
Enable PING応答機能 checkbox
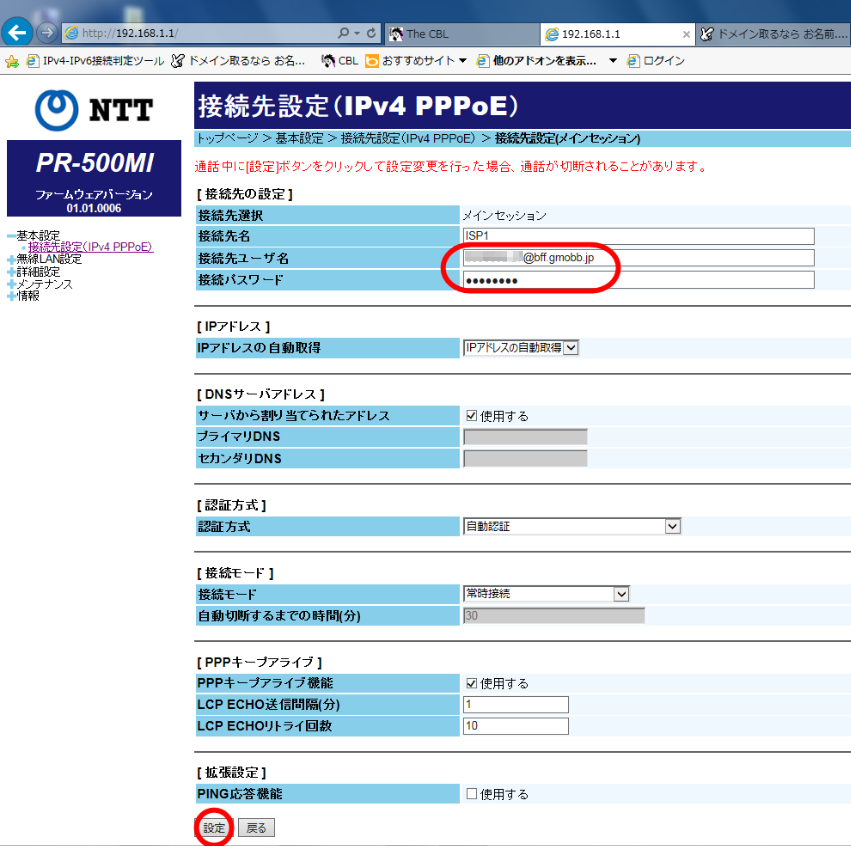472,794
